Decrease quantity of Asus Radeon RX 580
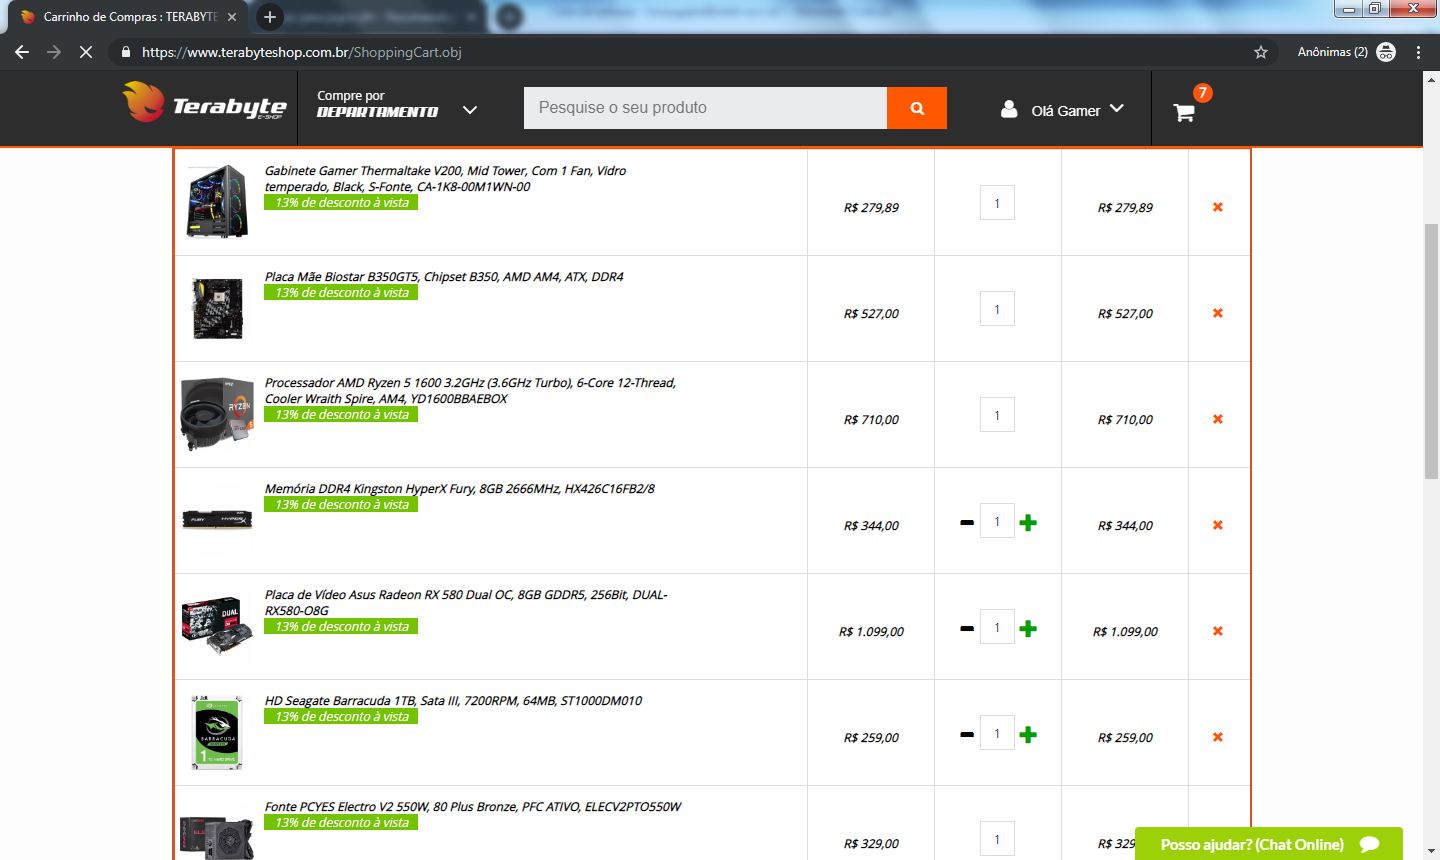The image size is (1440, 860). (x=967, y=628)
